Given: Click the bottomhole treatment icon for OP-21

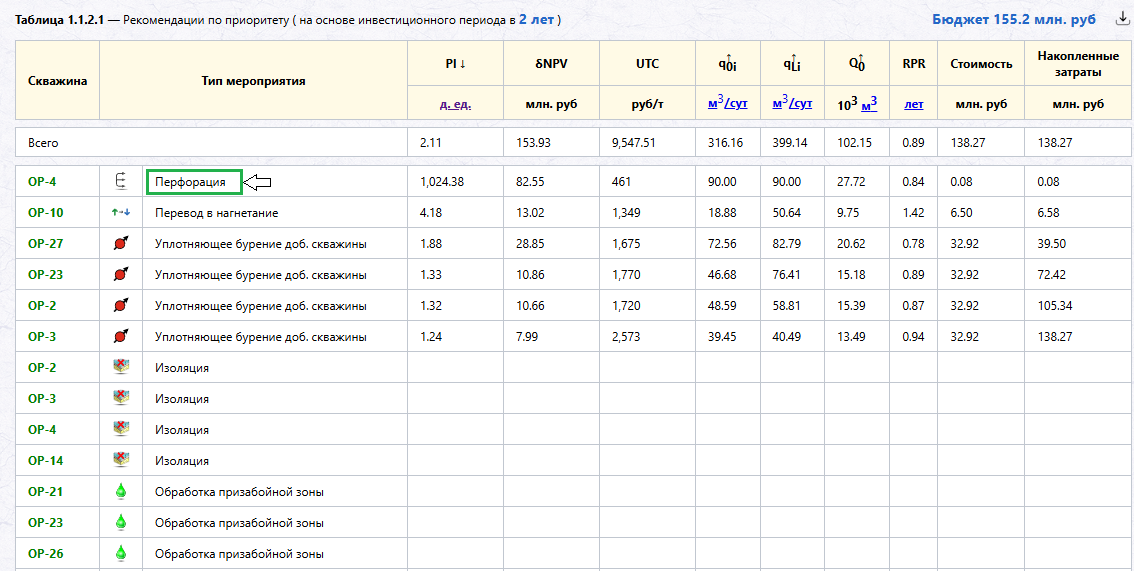Looking at the screenshot, I should (x=121, y=491).
